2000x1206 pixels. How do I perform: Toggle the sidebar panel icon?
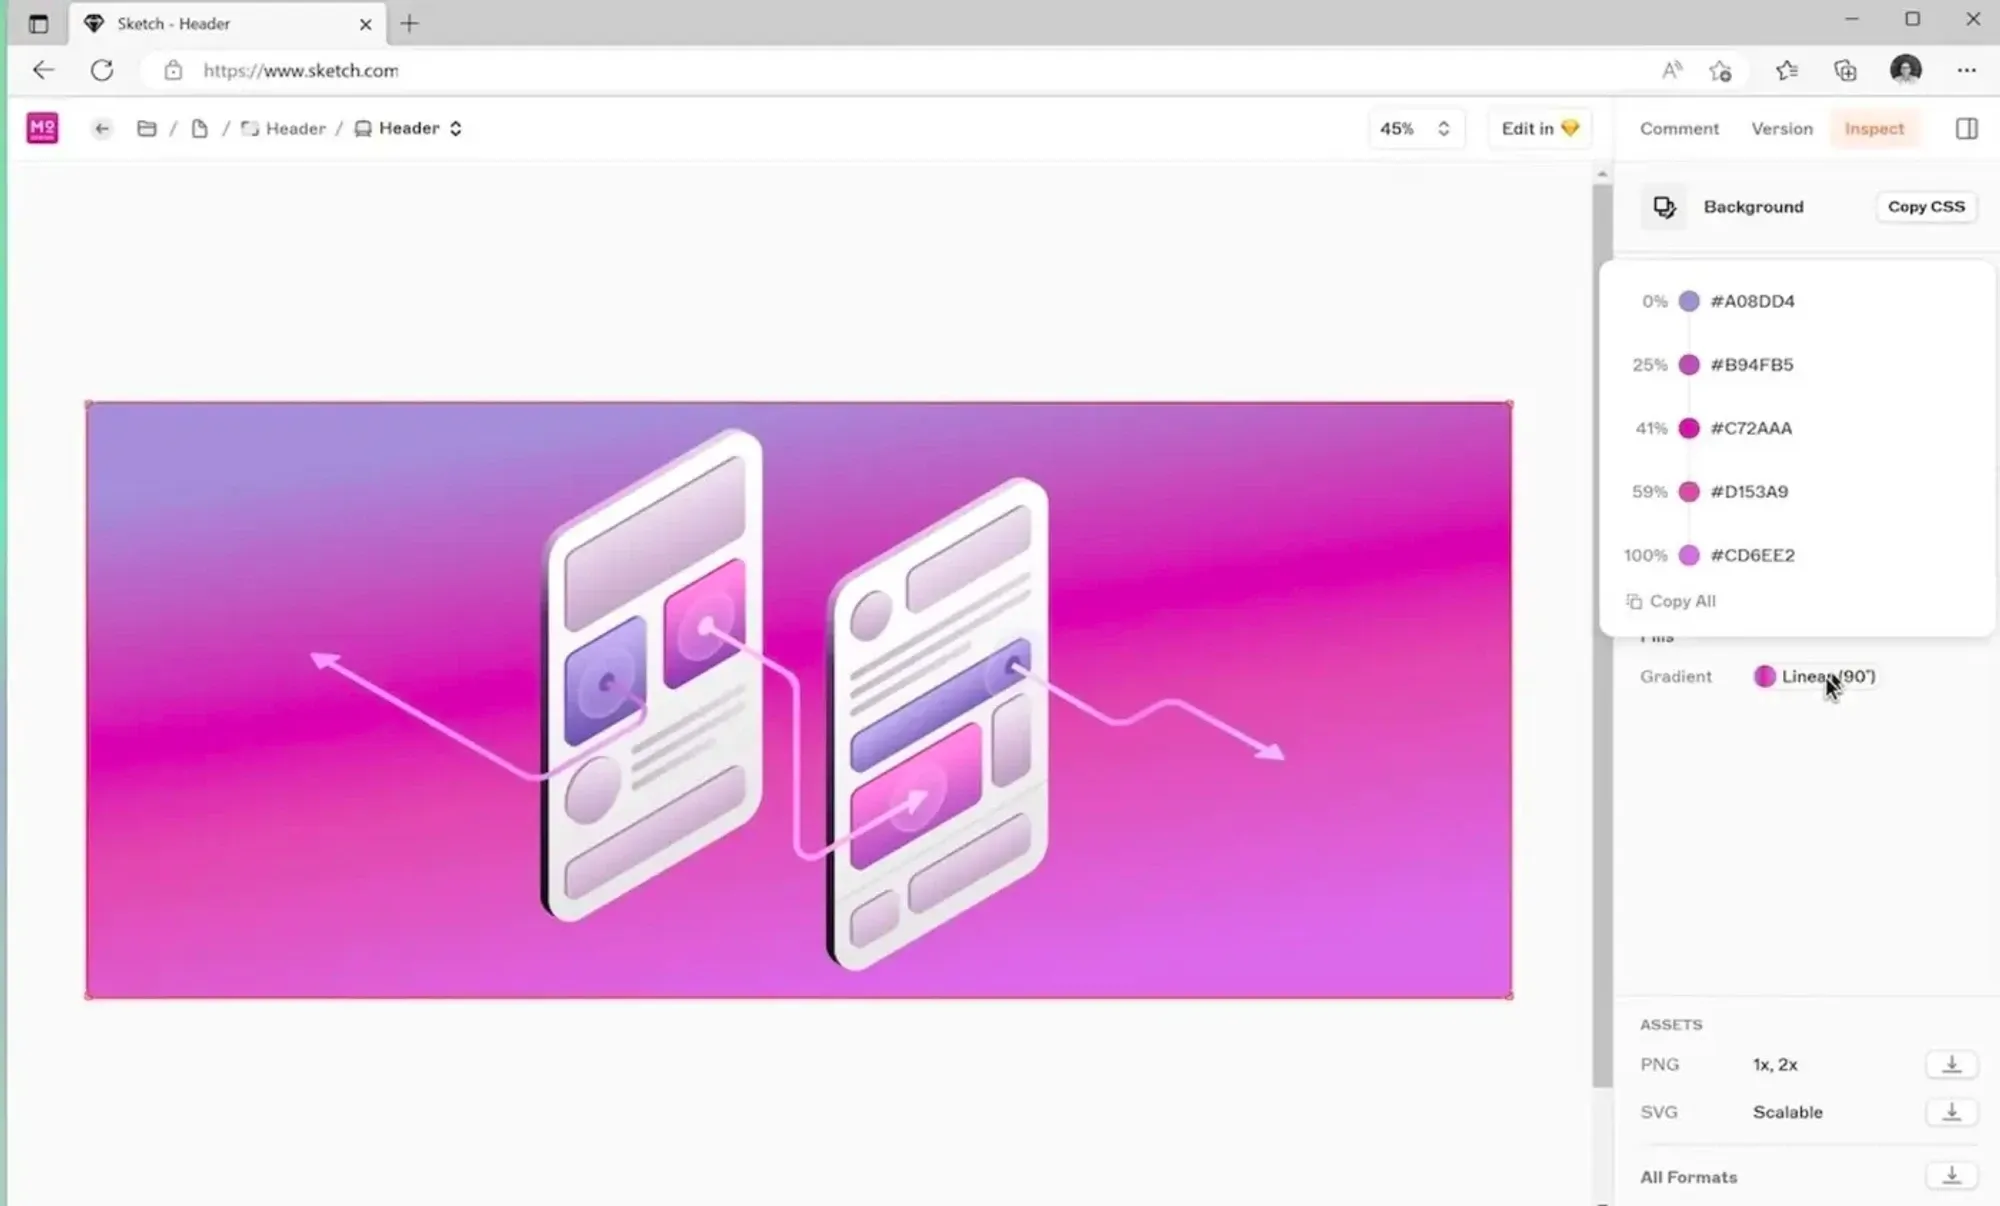(x=1966, y=128)
